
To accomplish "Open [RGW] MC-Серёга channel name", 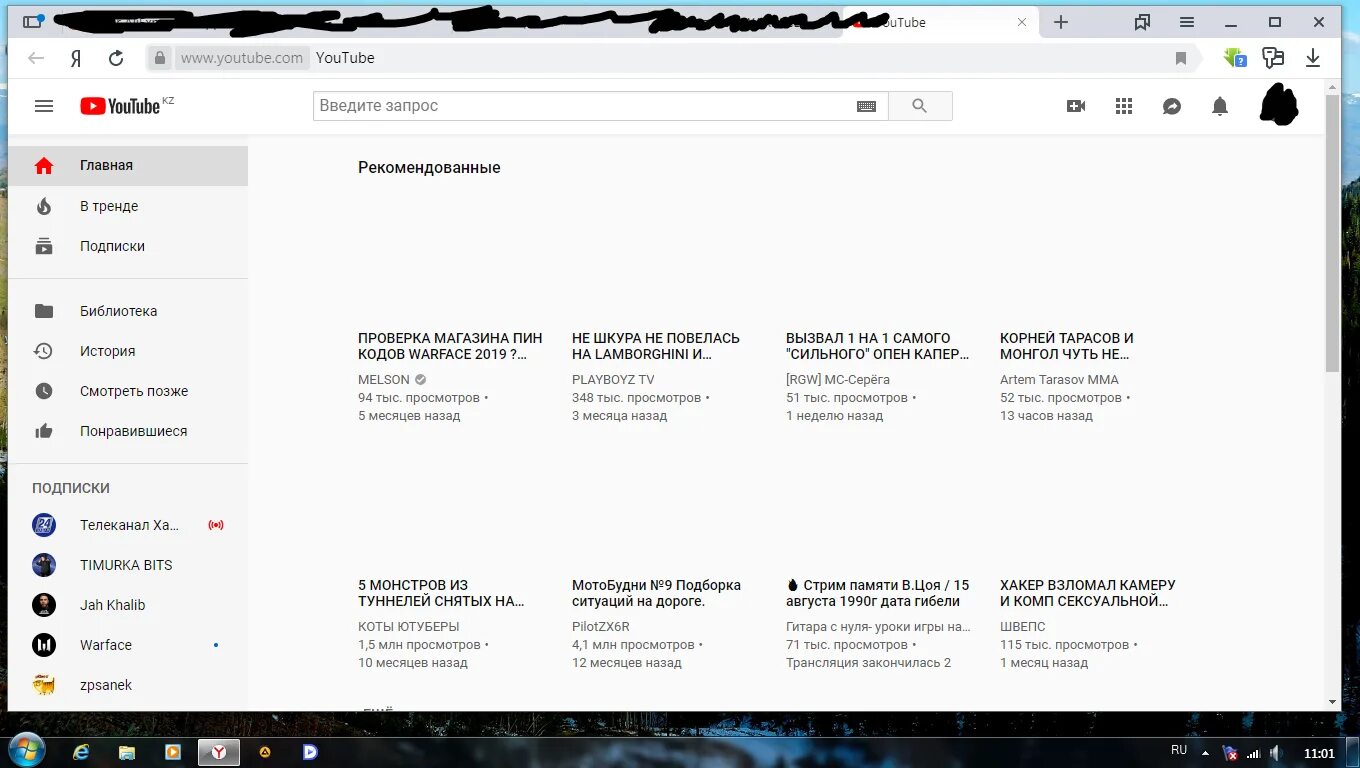I will pos(838,380).
